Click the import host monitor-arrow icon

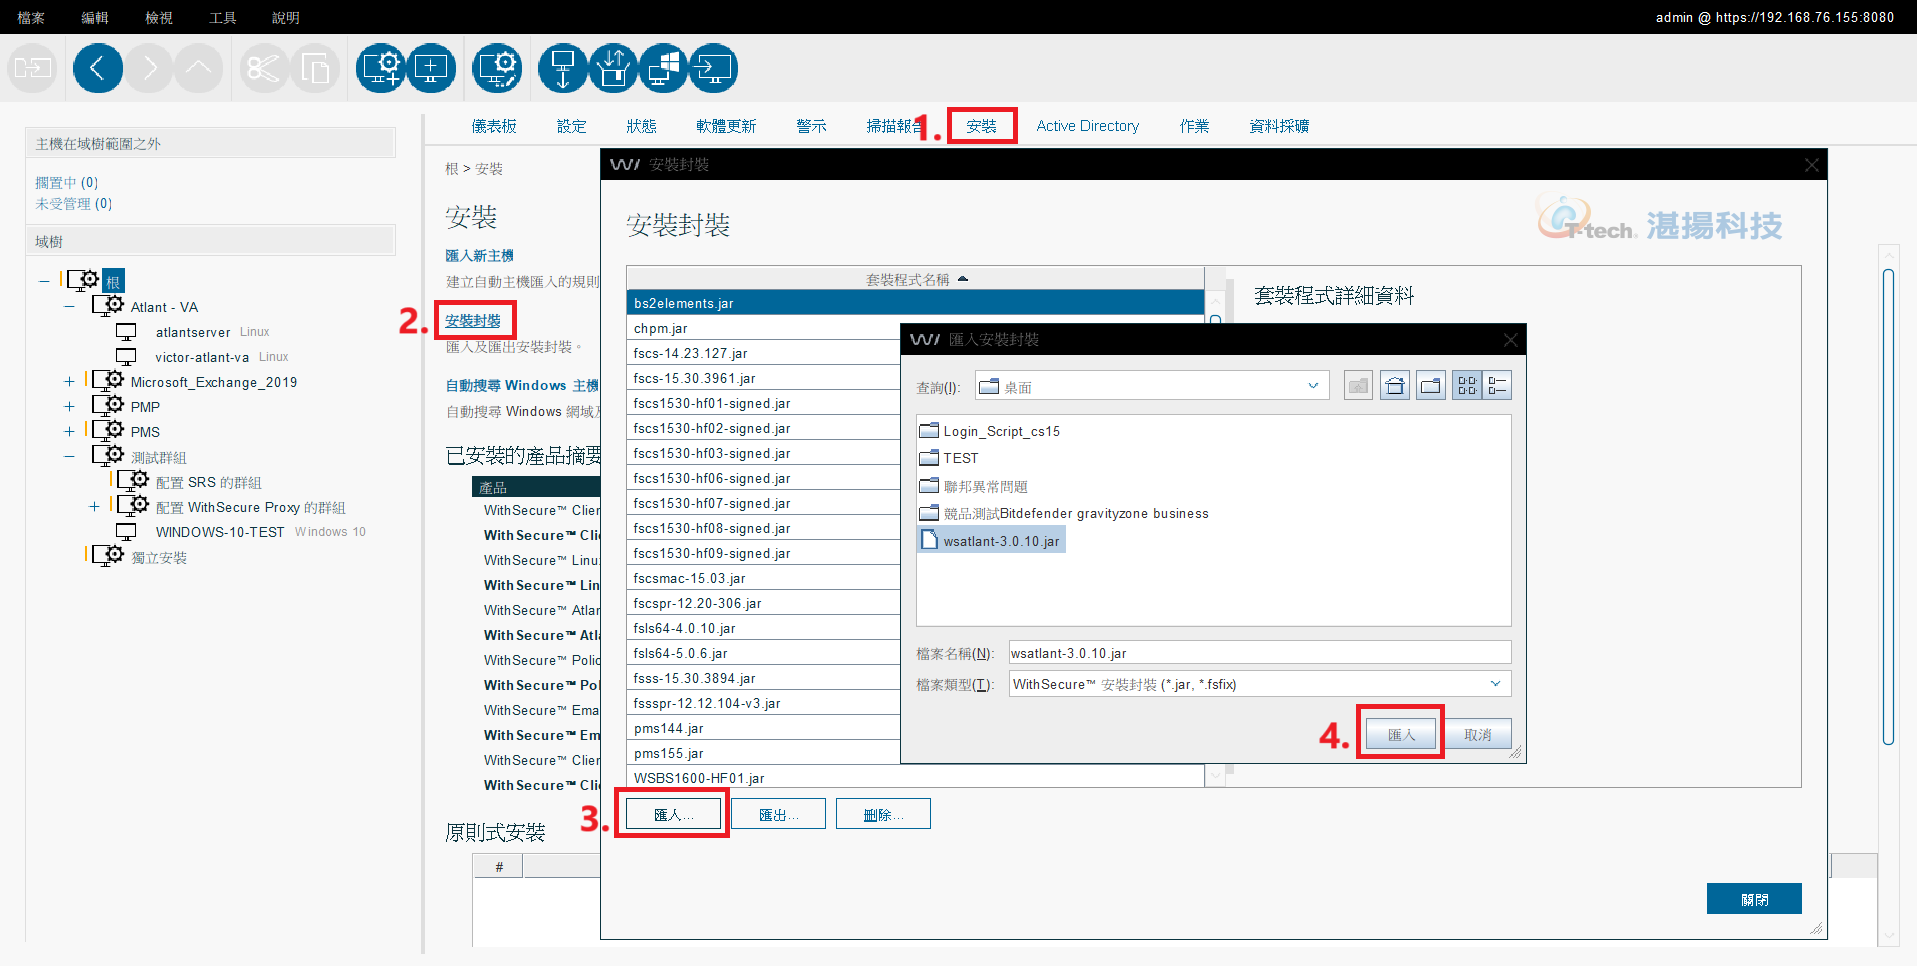pyautogui.click(x=713, y=68)
